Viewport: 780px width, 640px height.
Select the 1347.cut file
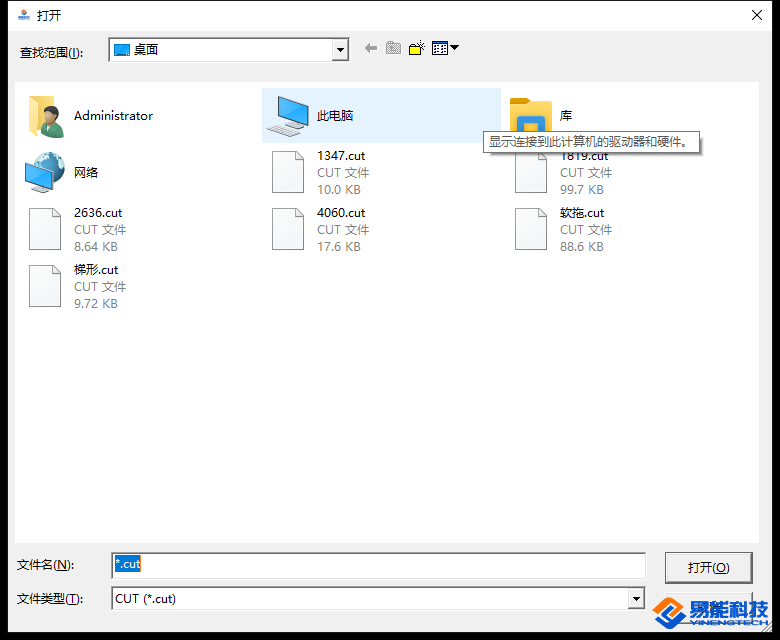pos(340,157)
